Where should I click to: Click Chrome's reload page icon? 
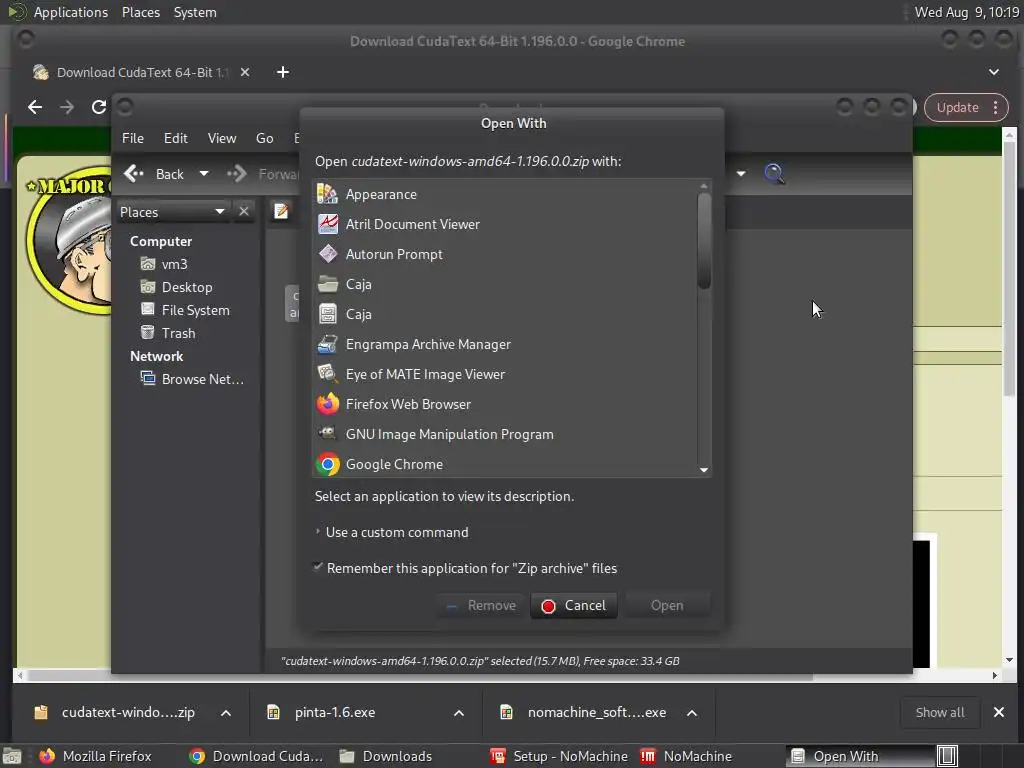99,107
